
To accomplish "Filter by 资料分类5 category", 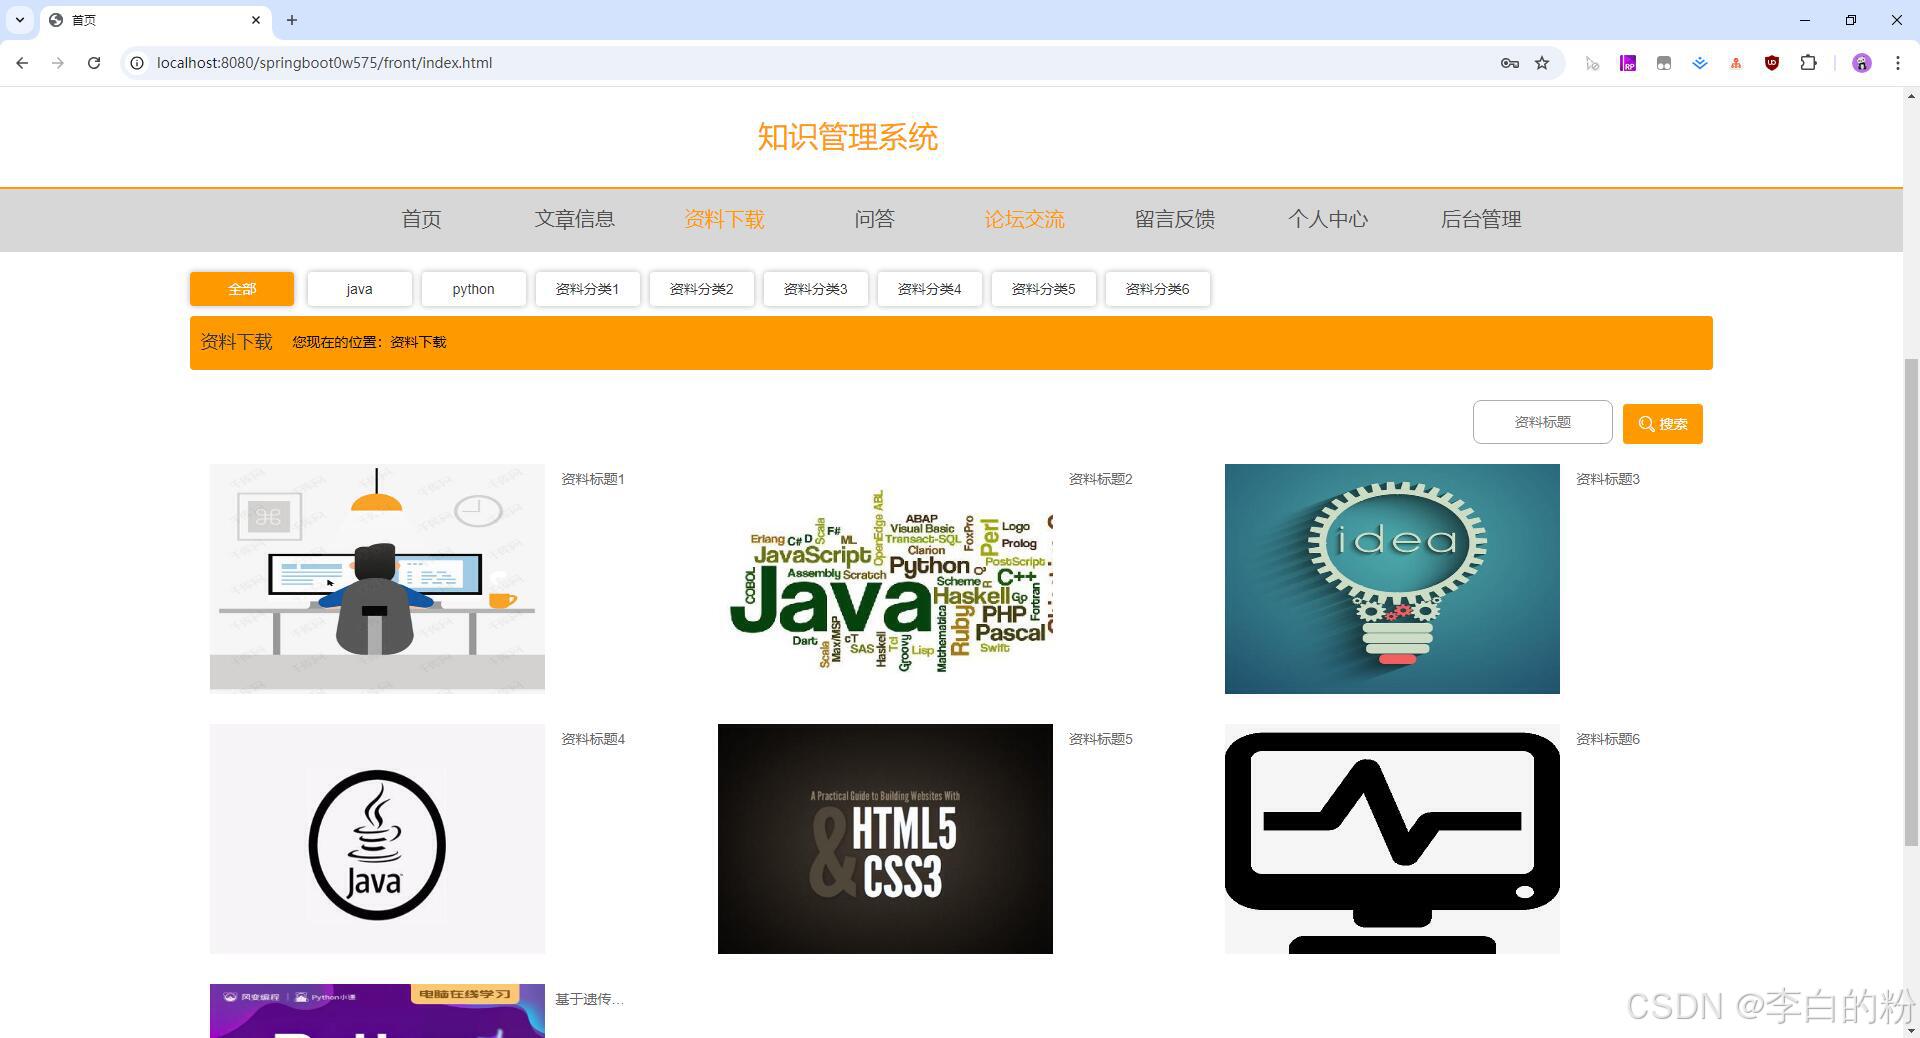I will tap(1043, 289).
